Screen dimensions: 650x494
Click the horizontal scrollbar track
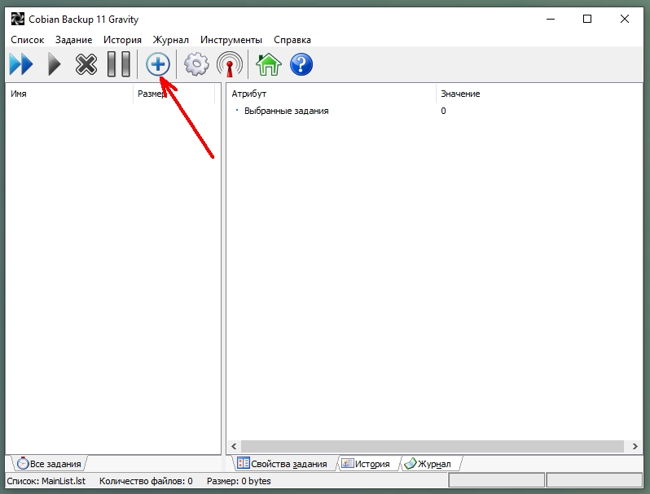pyautogui.click(x=432, y=446)
